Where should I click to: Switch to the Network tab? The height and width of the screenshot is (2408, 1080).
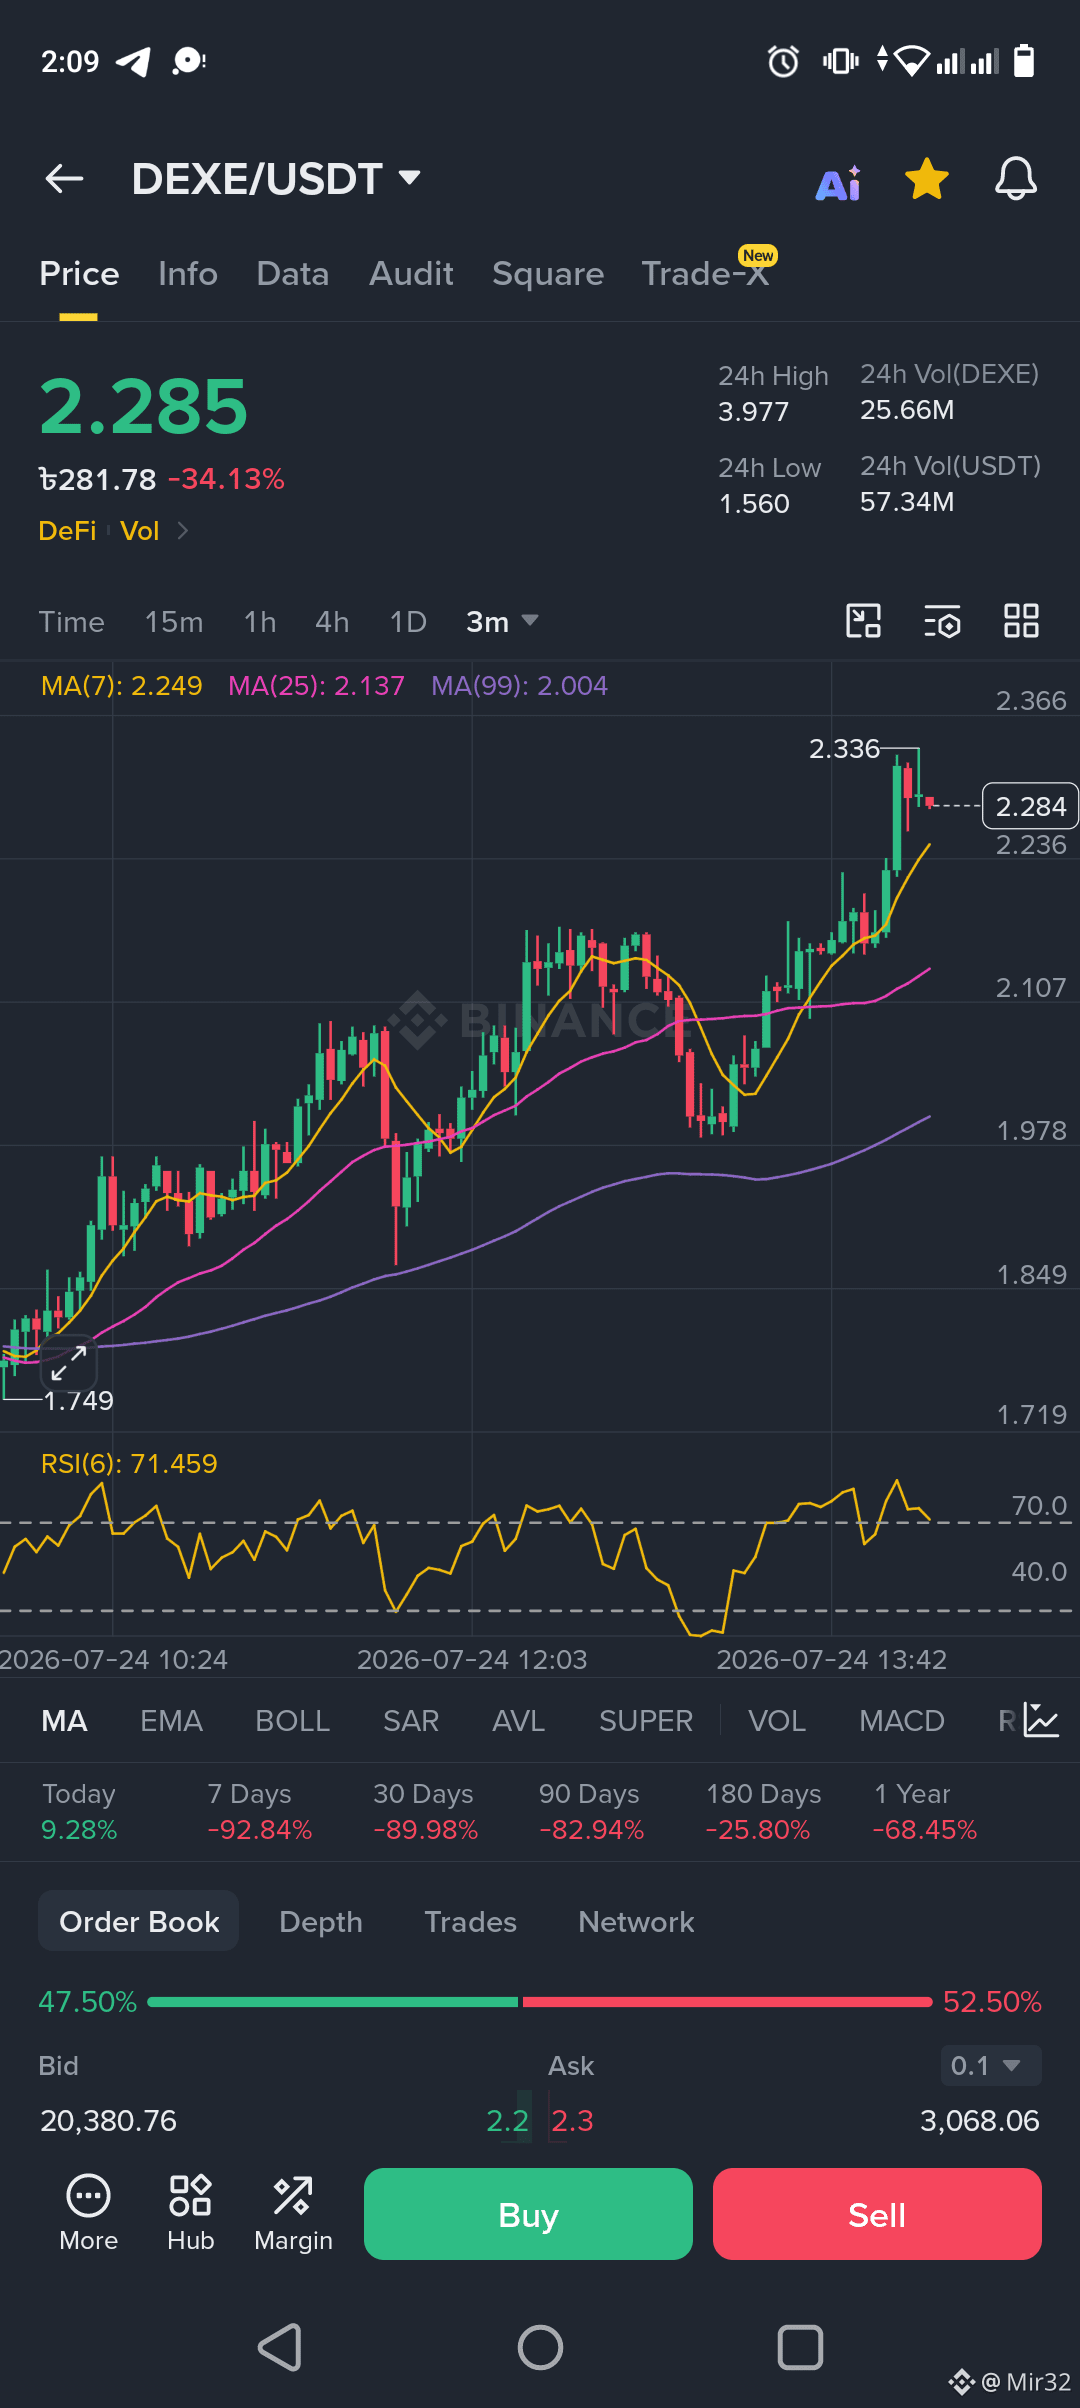click(x=636, y=1922)
